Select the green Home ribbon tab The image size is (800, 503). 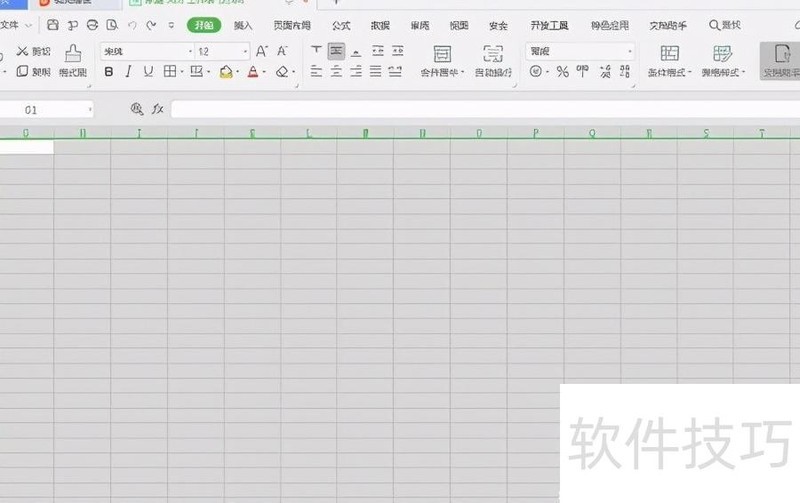coord(204,25)
